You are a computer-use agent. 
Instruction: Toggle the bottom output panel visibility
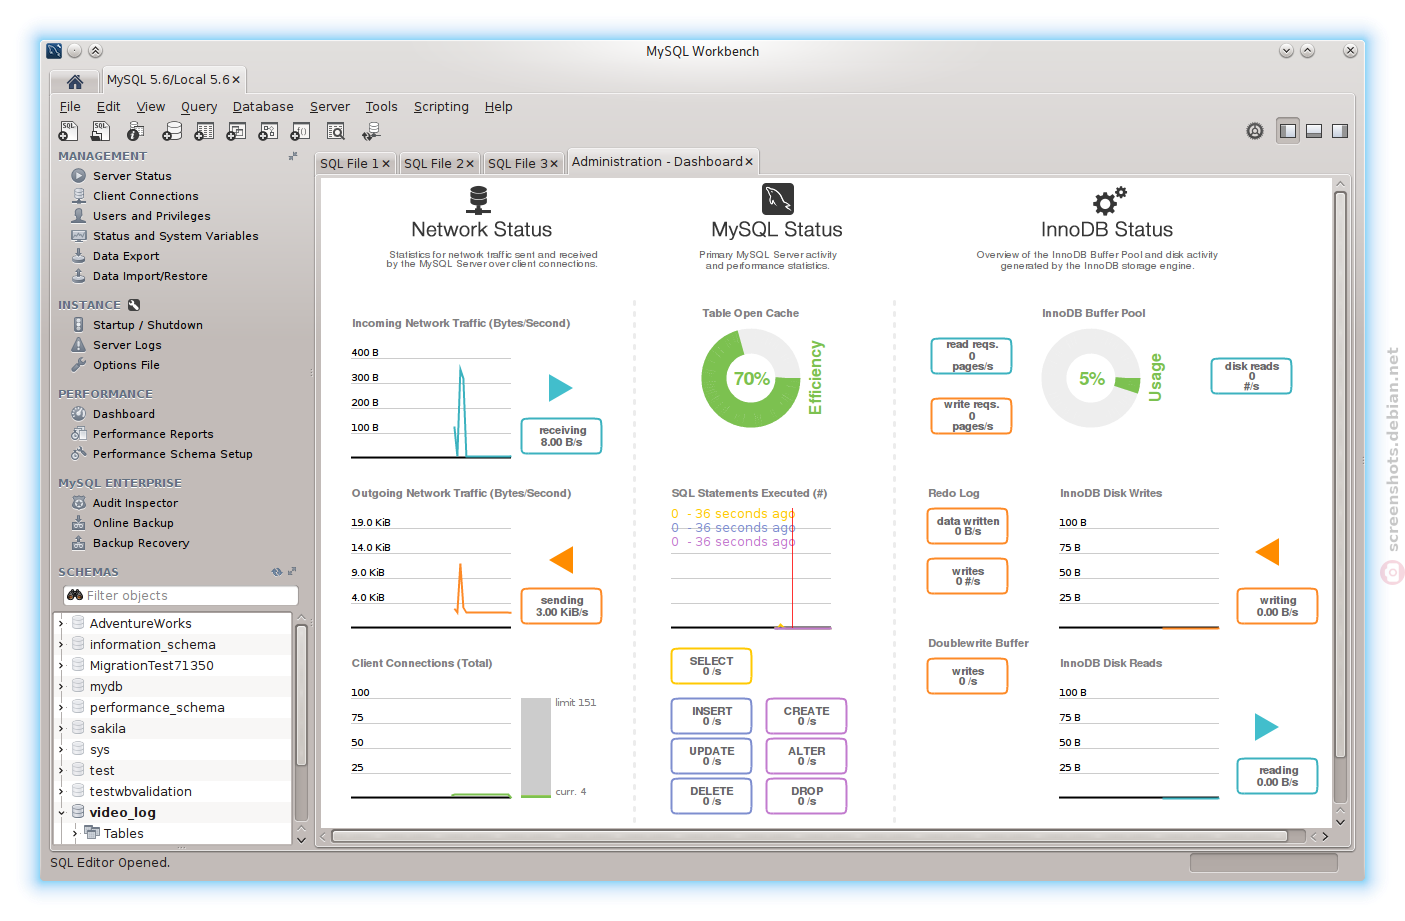1314,131
